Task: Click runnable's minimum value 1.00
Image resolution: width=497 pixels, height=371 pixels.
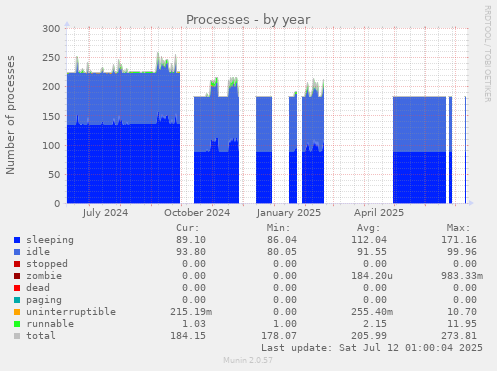Action: point(285,324)
